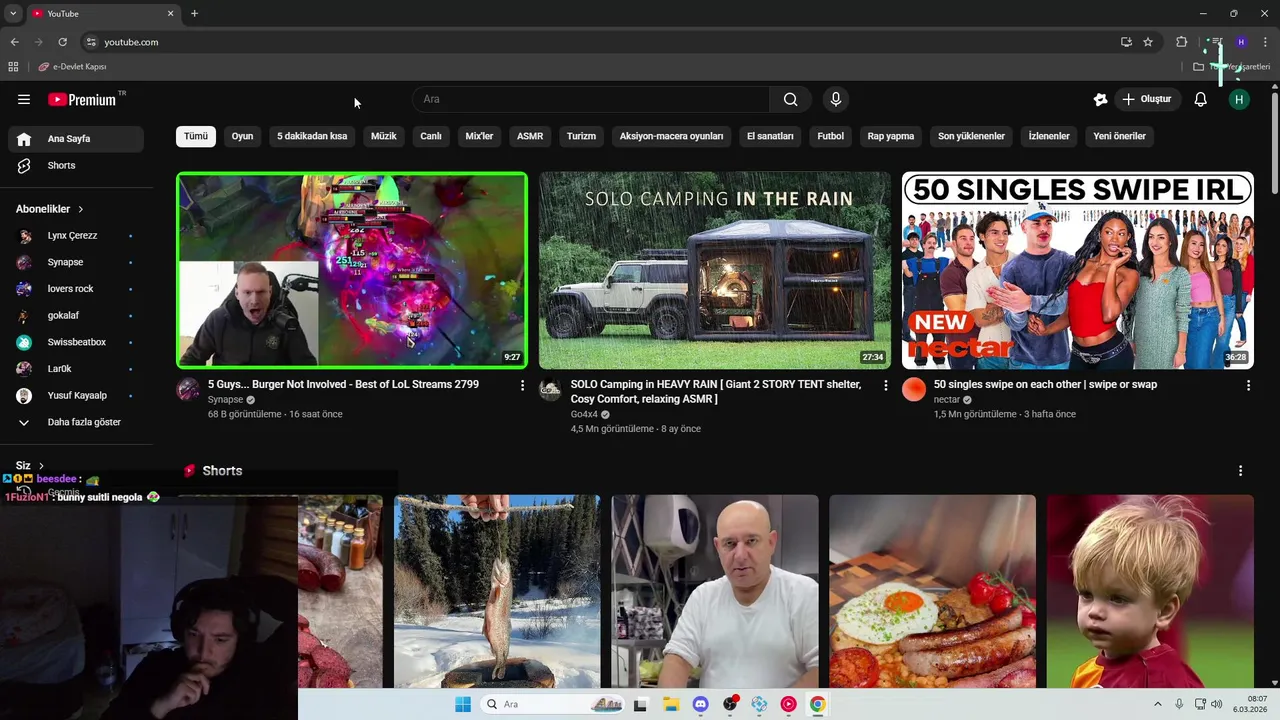Open Shorts from the sidebar

(76, 165)
